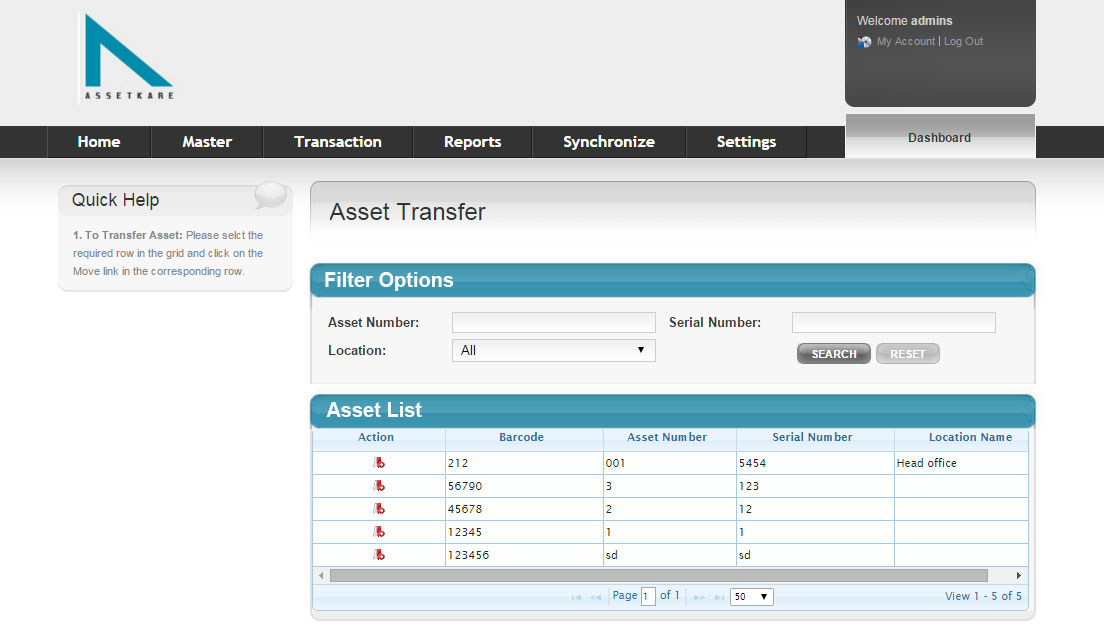Open the Location dropdown
The height and width of the screenshot is (637, 1104).
pyautogui.click(x=553, y=351)
